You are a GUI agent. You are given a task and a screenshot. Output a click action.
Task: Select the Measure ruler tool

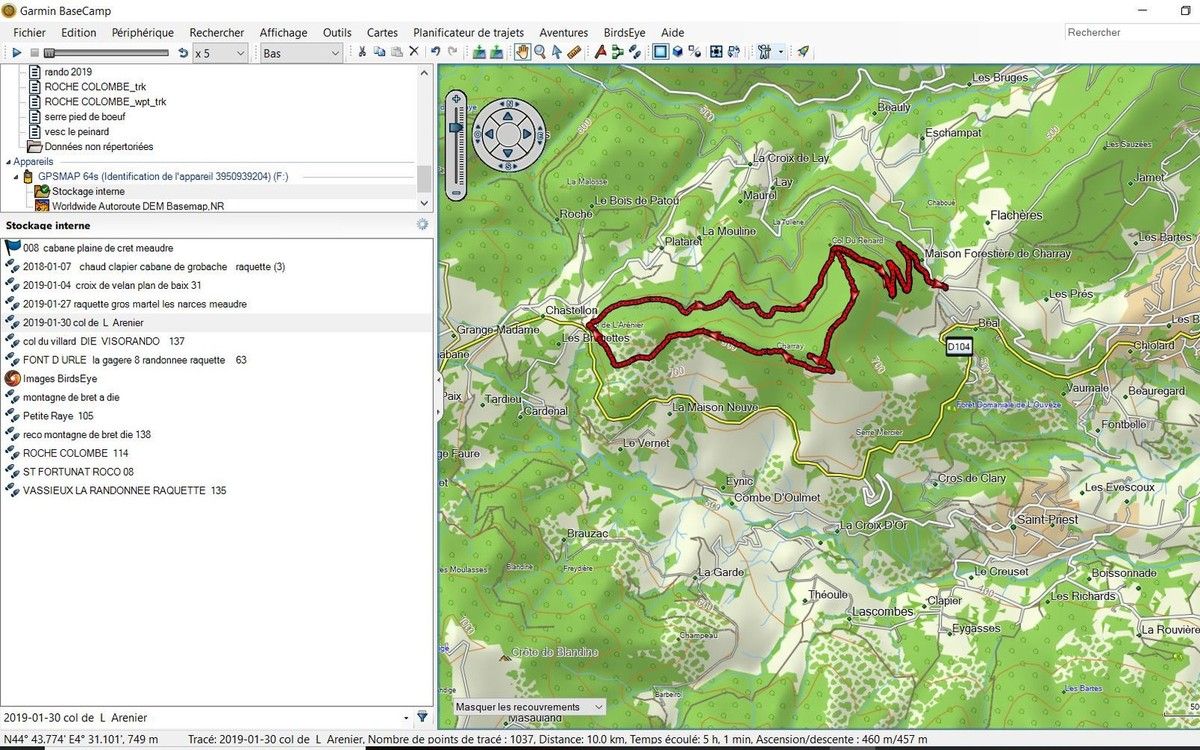(x=574, y=52)
